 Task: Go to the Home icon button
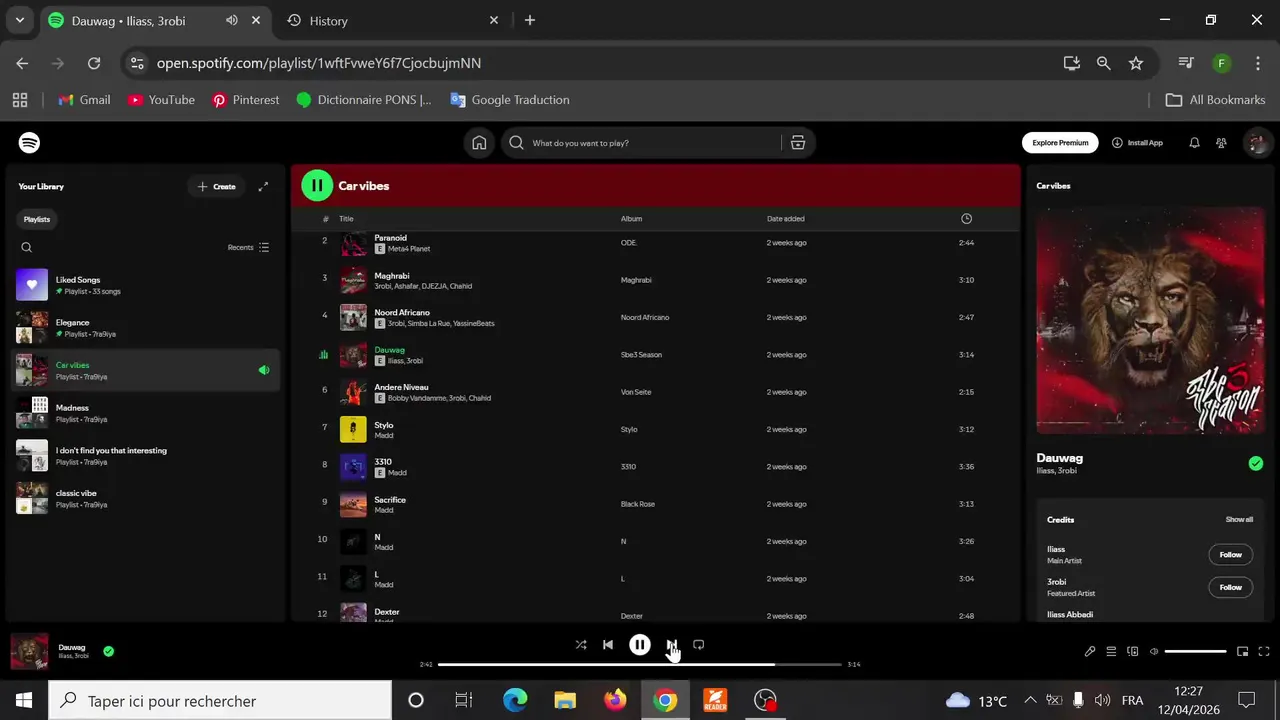tap(479, 143)
